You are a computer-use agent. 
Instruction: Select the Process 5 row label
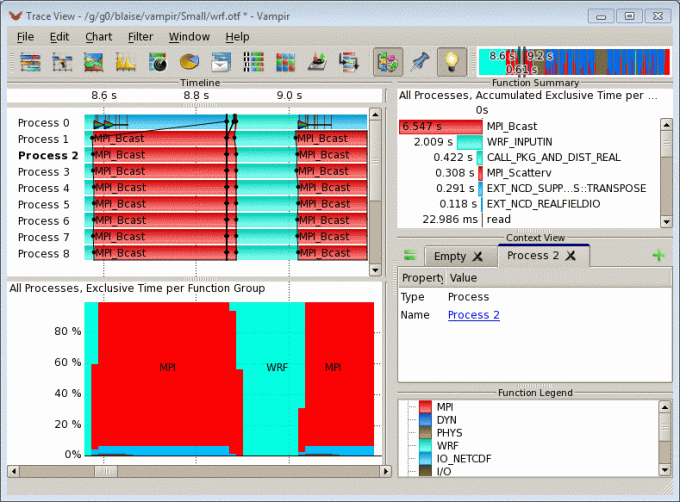point(43,205)
